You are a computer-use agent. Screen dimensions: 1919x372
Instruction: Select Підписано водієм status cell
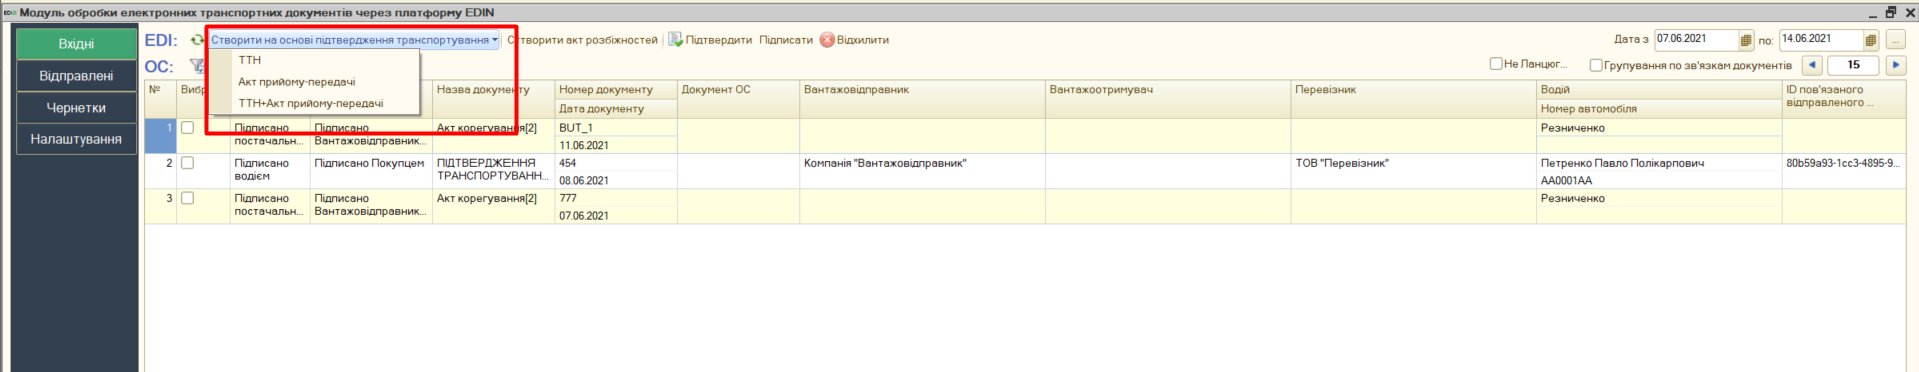[x=270, y=171]
